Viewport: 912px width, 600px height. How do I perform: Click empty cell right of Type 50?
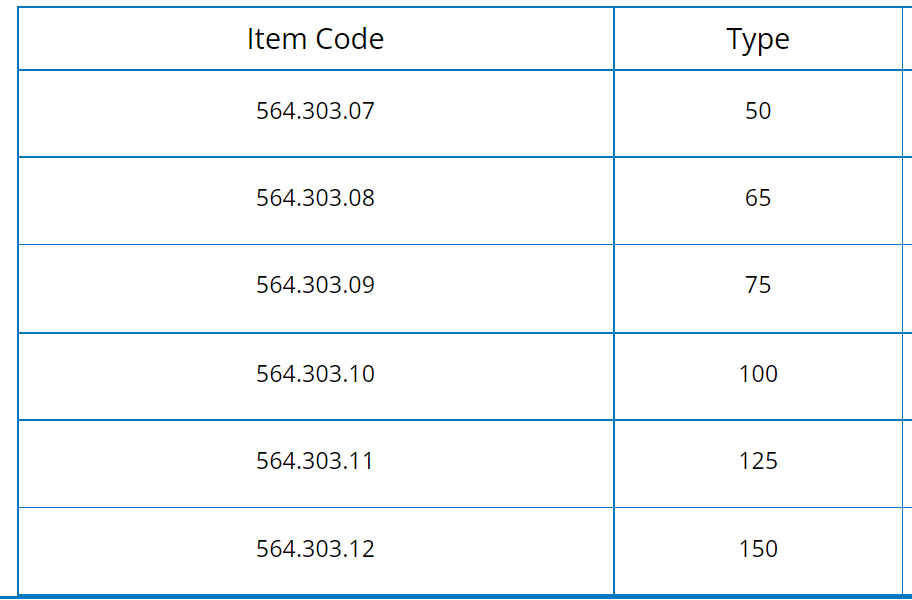point(907,113)
